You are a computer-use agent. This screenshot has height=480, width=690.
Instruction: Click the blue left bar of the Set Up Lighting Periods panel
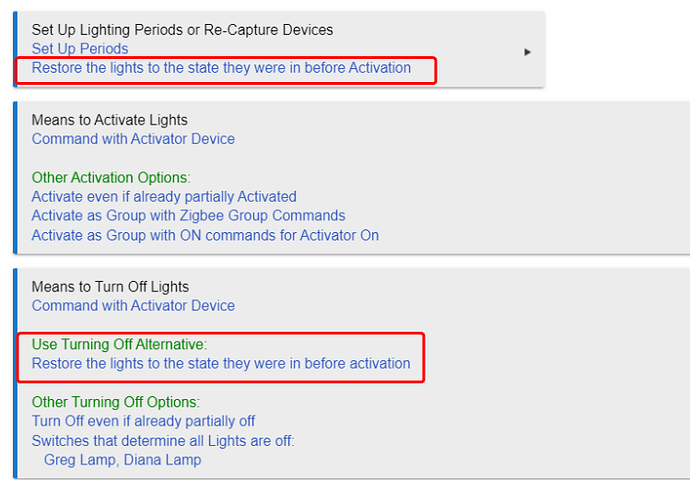pos(15,49)
